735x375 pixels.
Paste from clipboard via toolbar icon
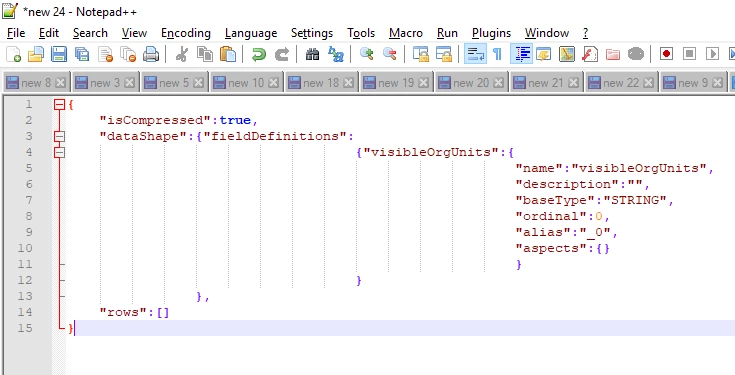[228, 54]
